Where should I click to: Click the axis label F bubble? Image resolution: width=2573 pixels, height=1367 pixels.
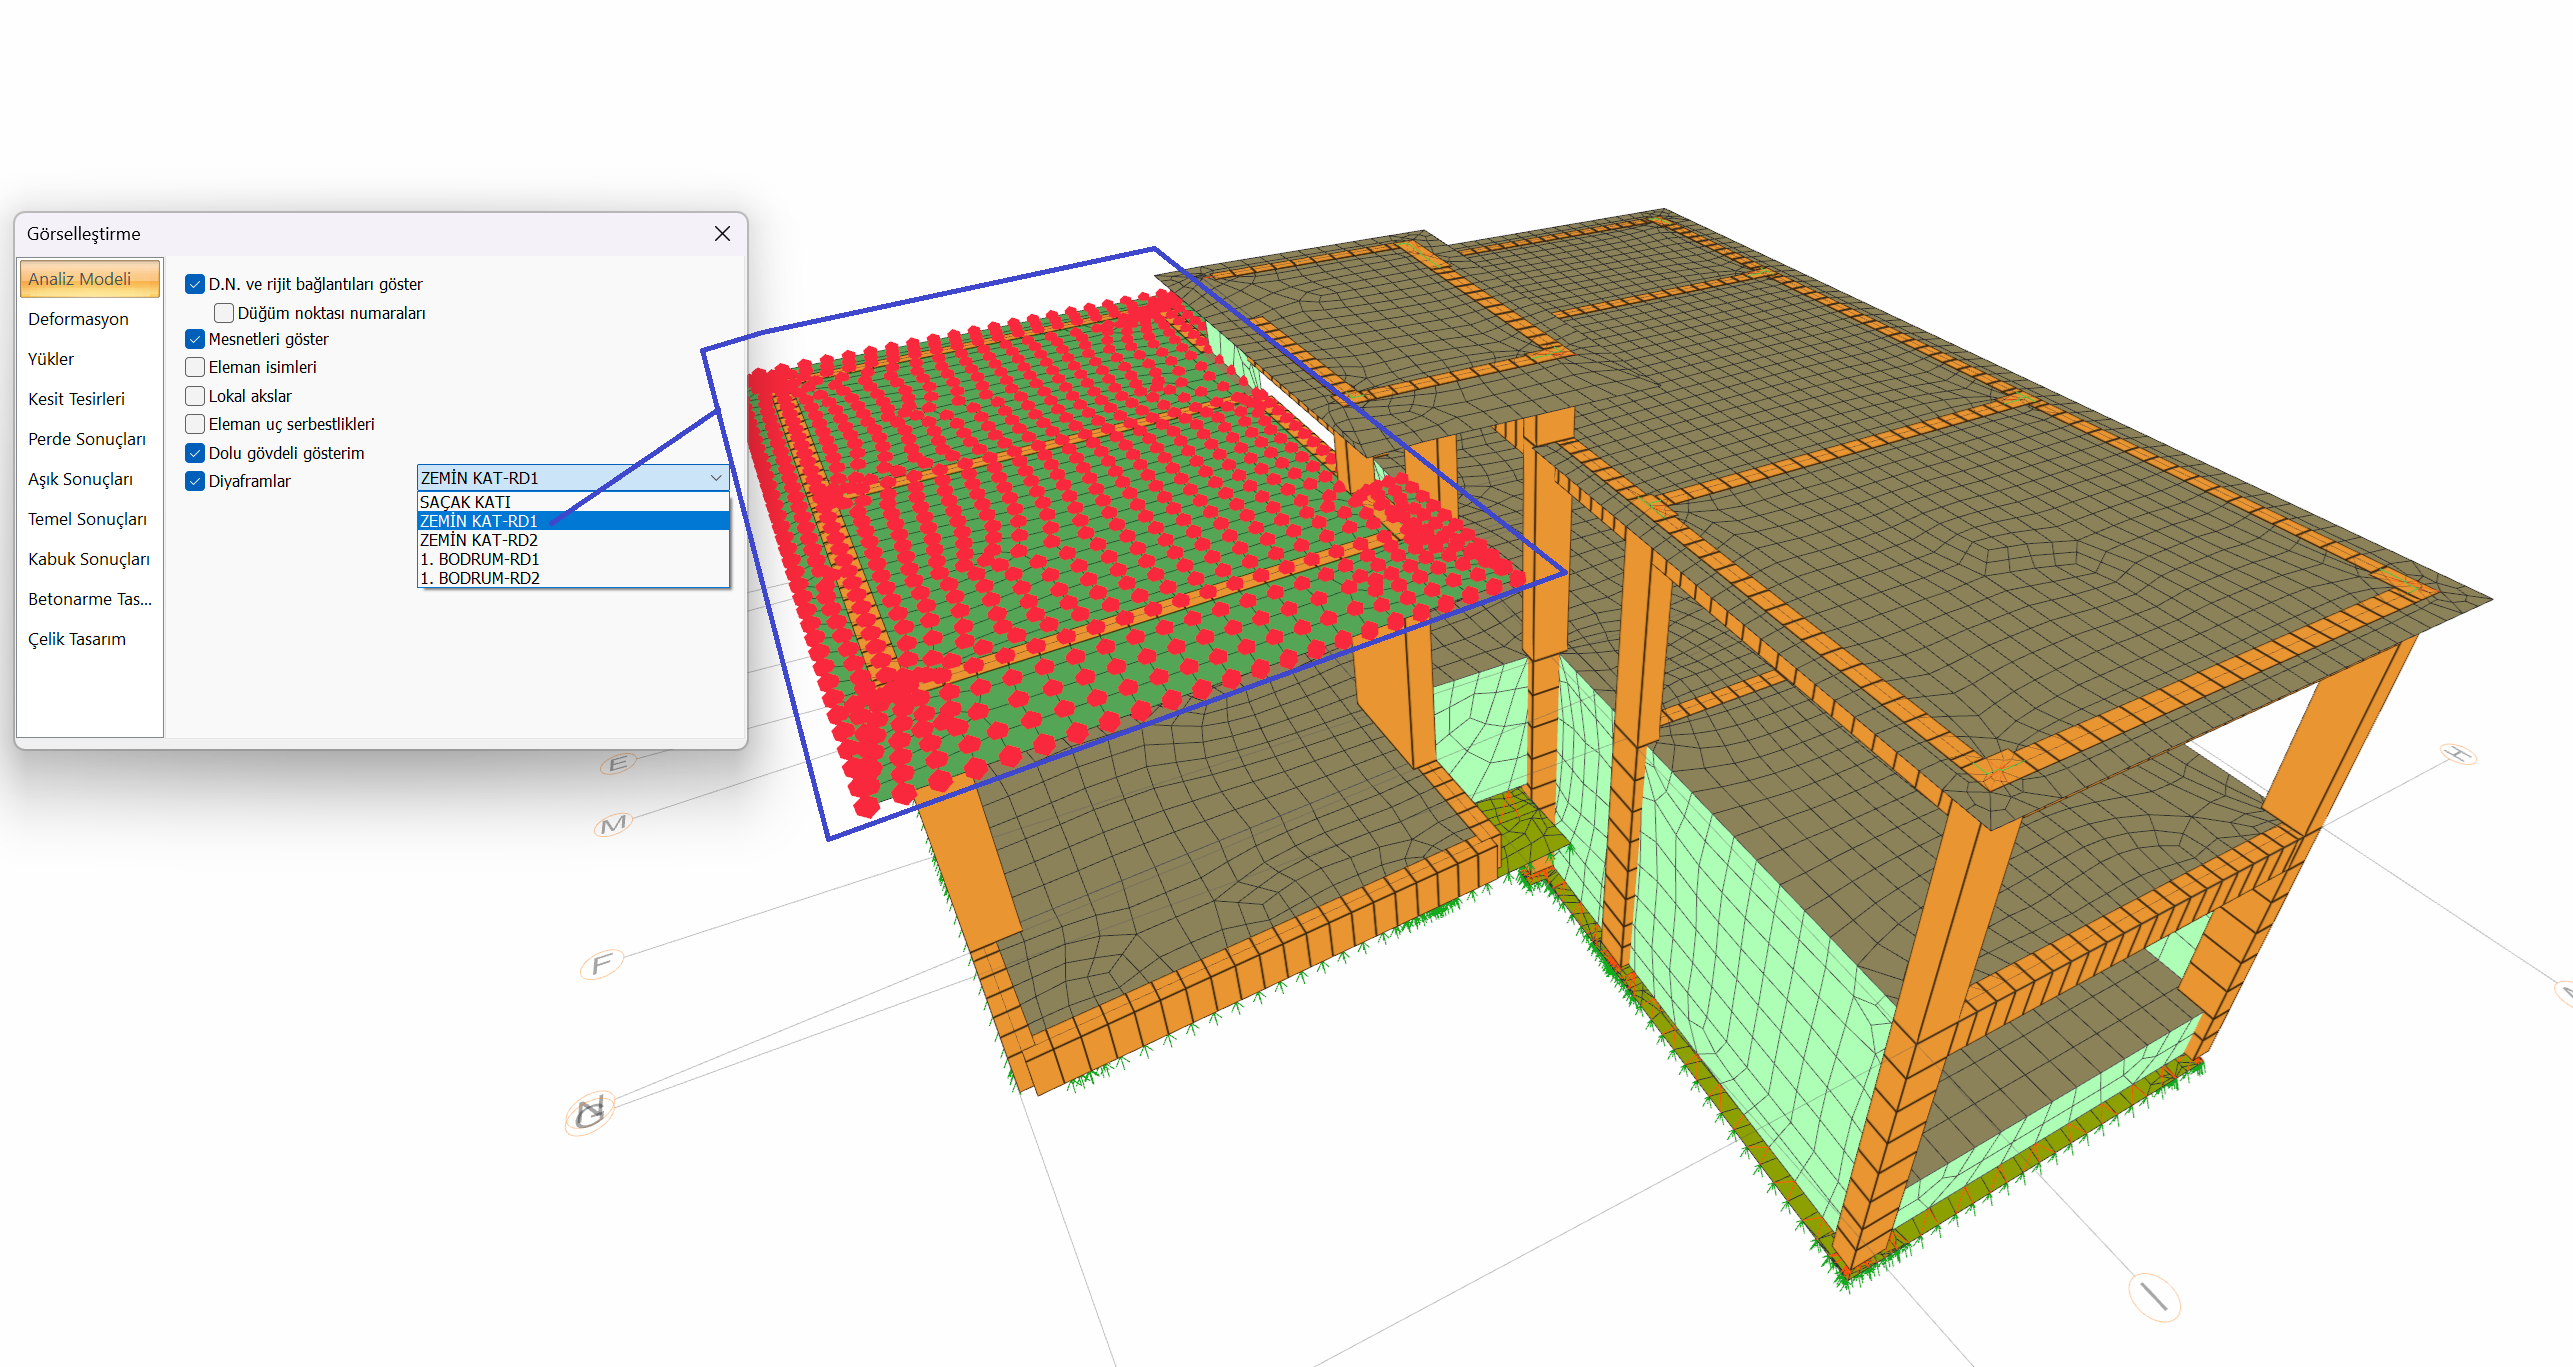601,965
